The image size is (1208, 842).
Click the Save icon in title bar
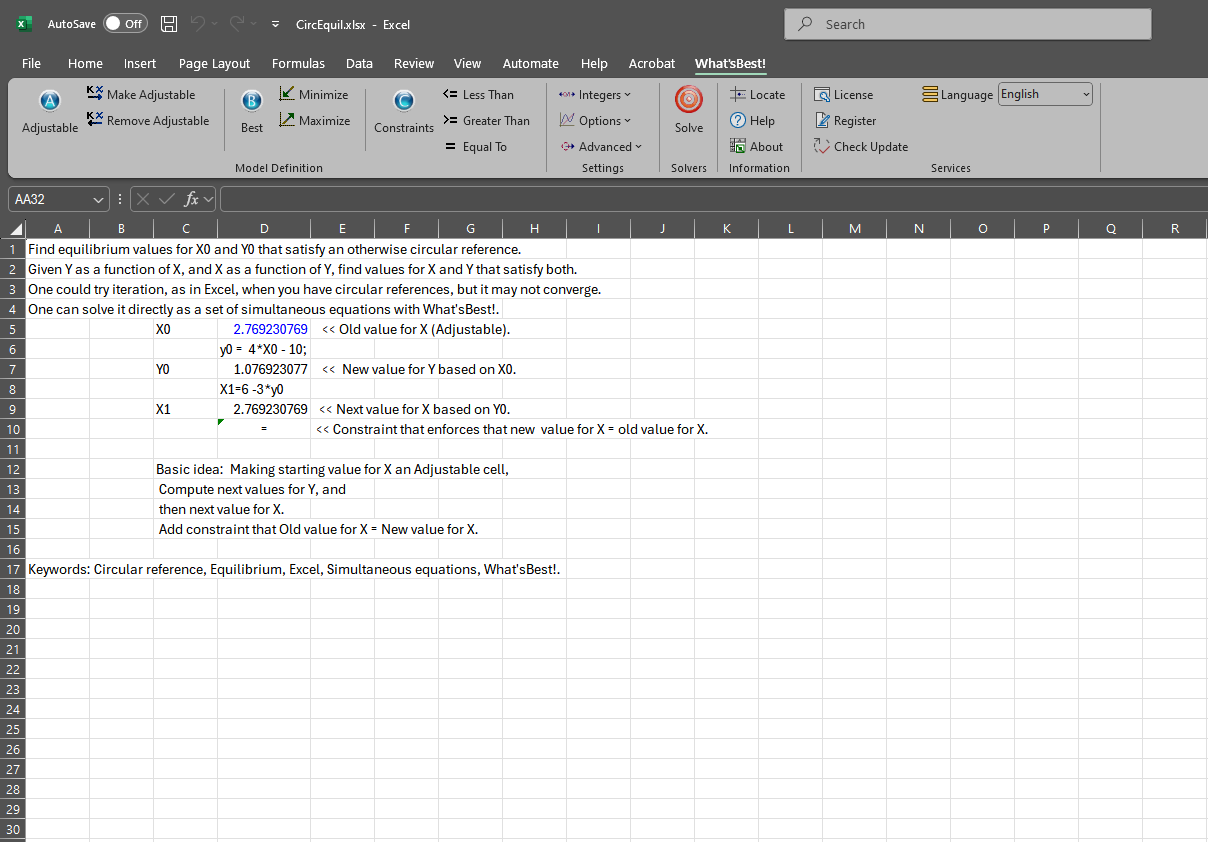point(169,24)
